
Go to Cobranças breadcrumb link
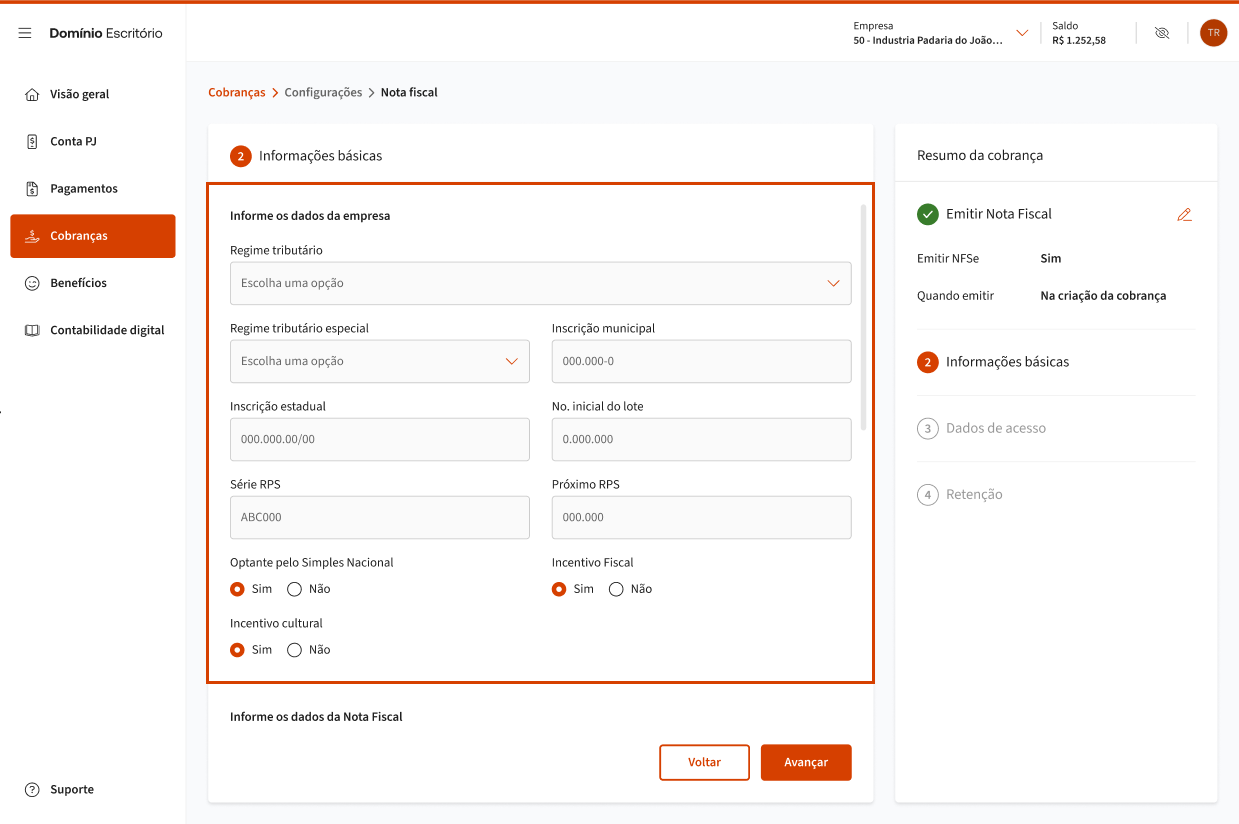pyautogui.click(x=237, y=92)
